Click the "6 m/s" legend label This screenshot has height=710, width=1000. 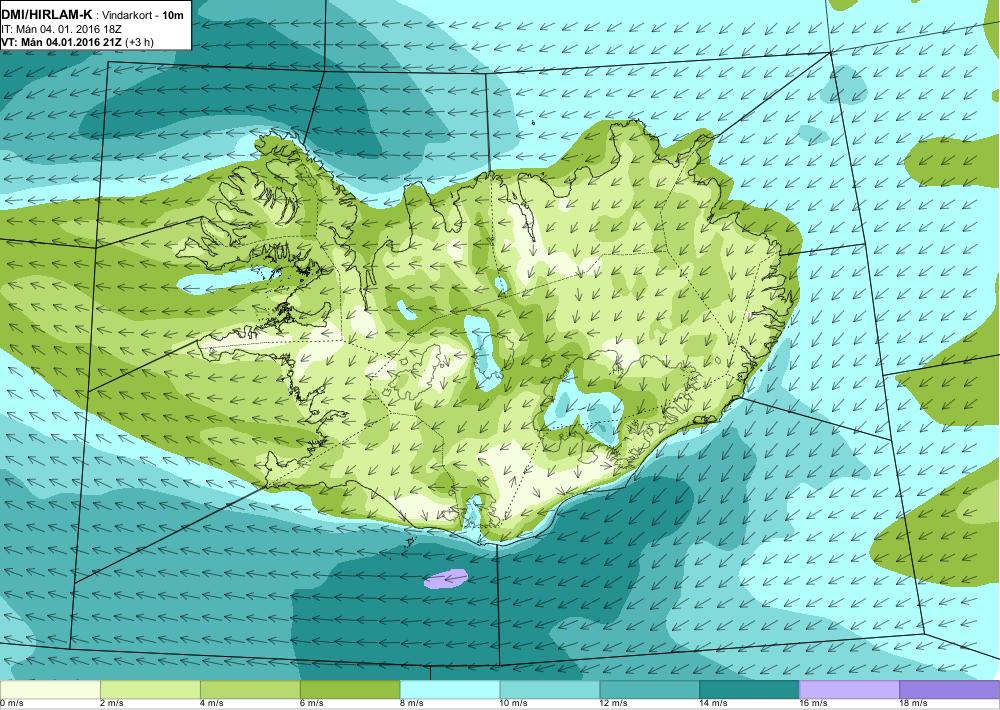coord(312,703)
